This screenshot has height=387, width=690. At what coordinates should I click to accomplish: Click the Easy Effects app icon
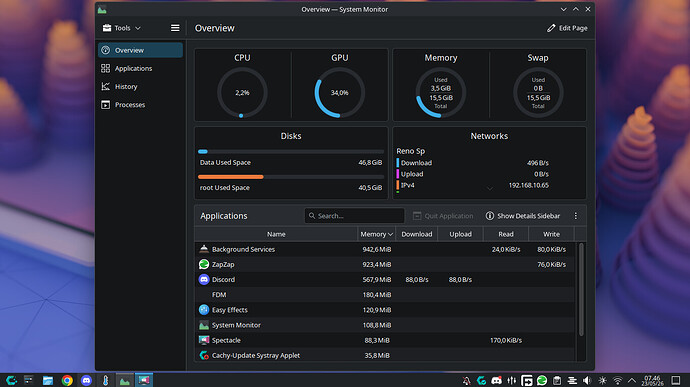pos(204,310)
